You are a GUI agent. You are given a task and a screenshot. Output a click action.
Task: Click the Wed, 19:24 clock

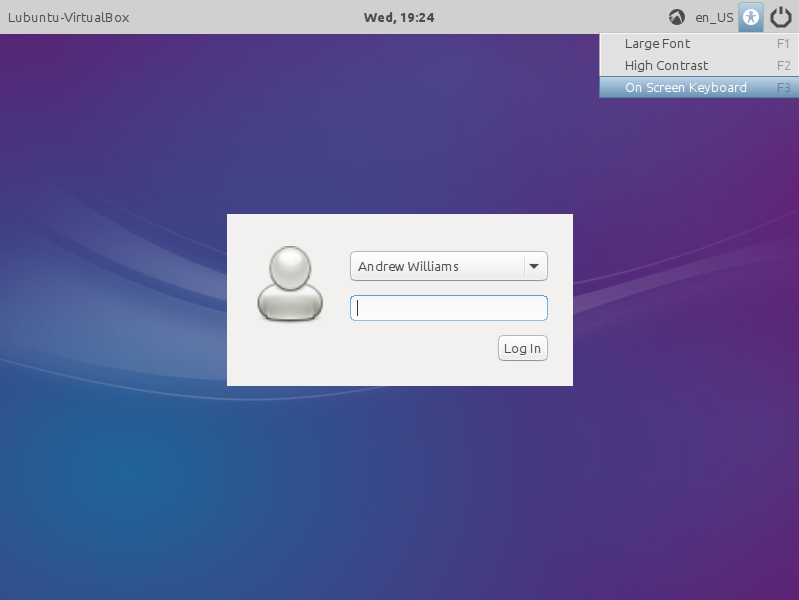[398, 17]
